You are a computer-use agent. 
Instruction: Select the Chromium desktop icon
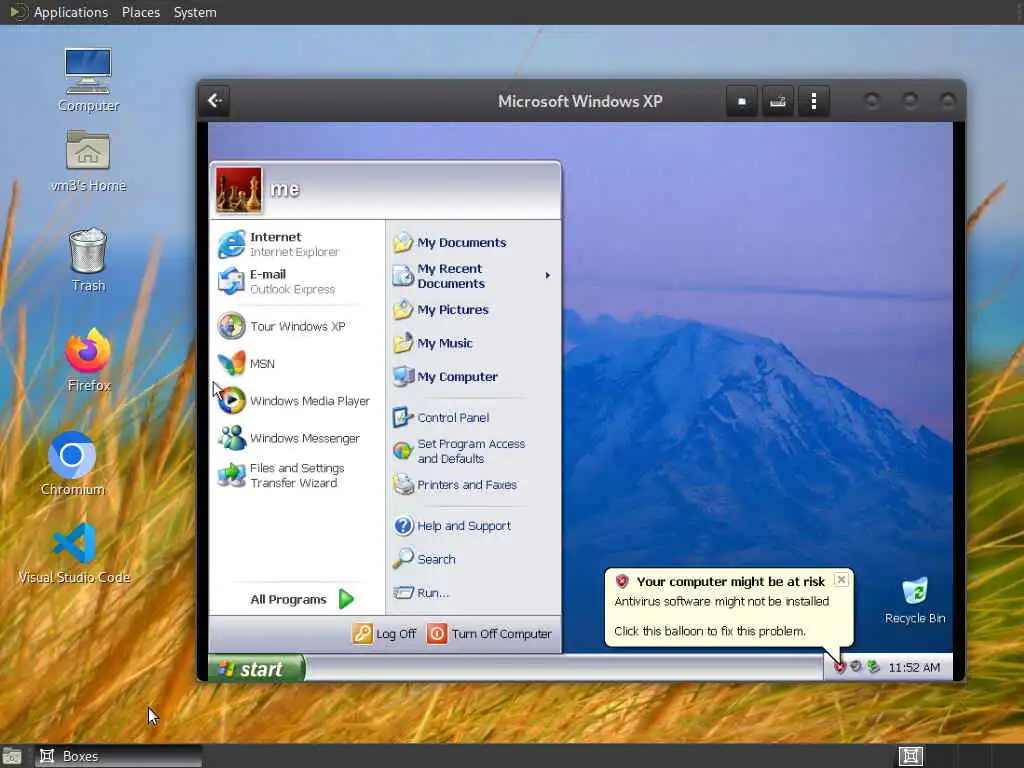72,463
